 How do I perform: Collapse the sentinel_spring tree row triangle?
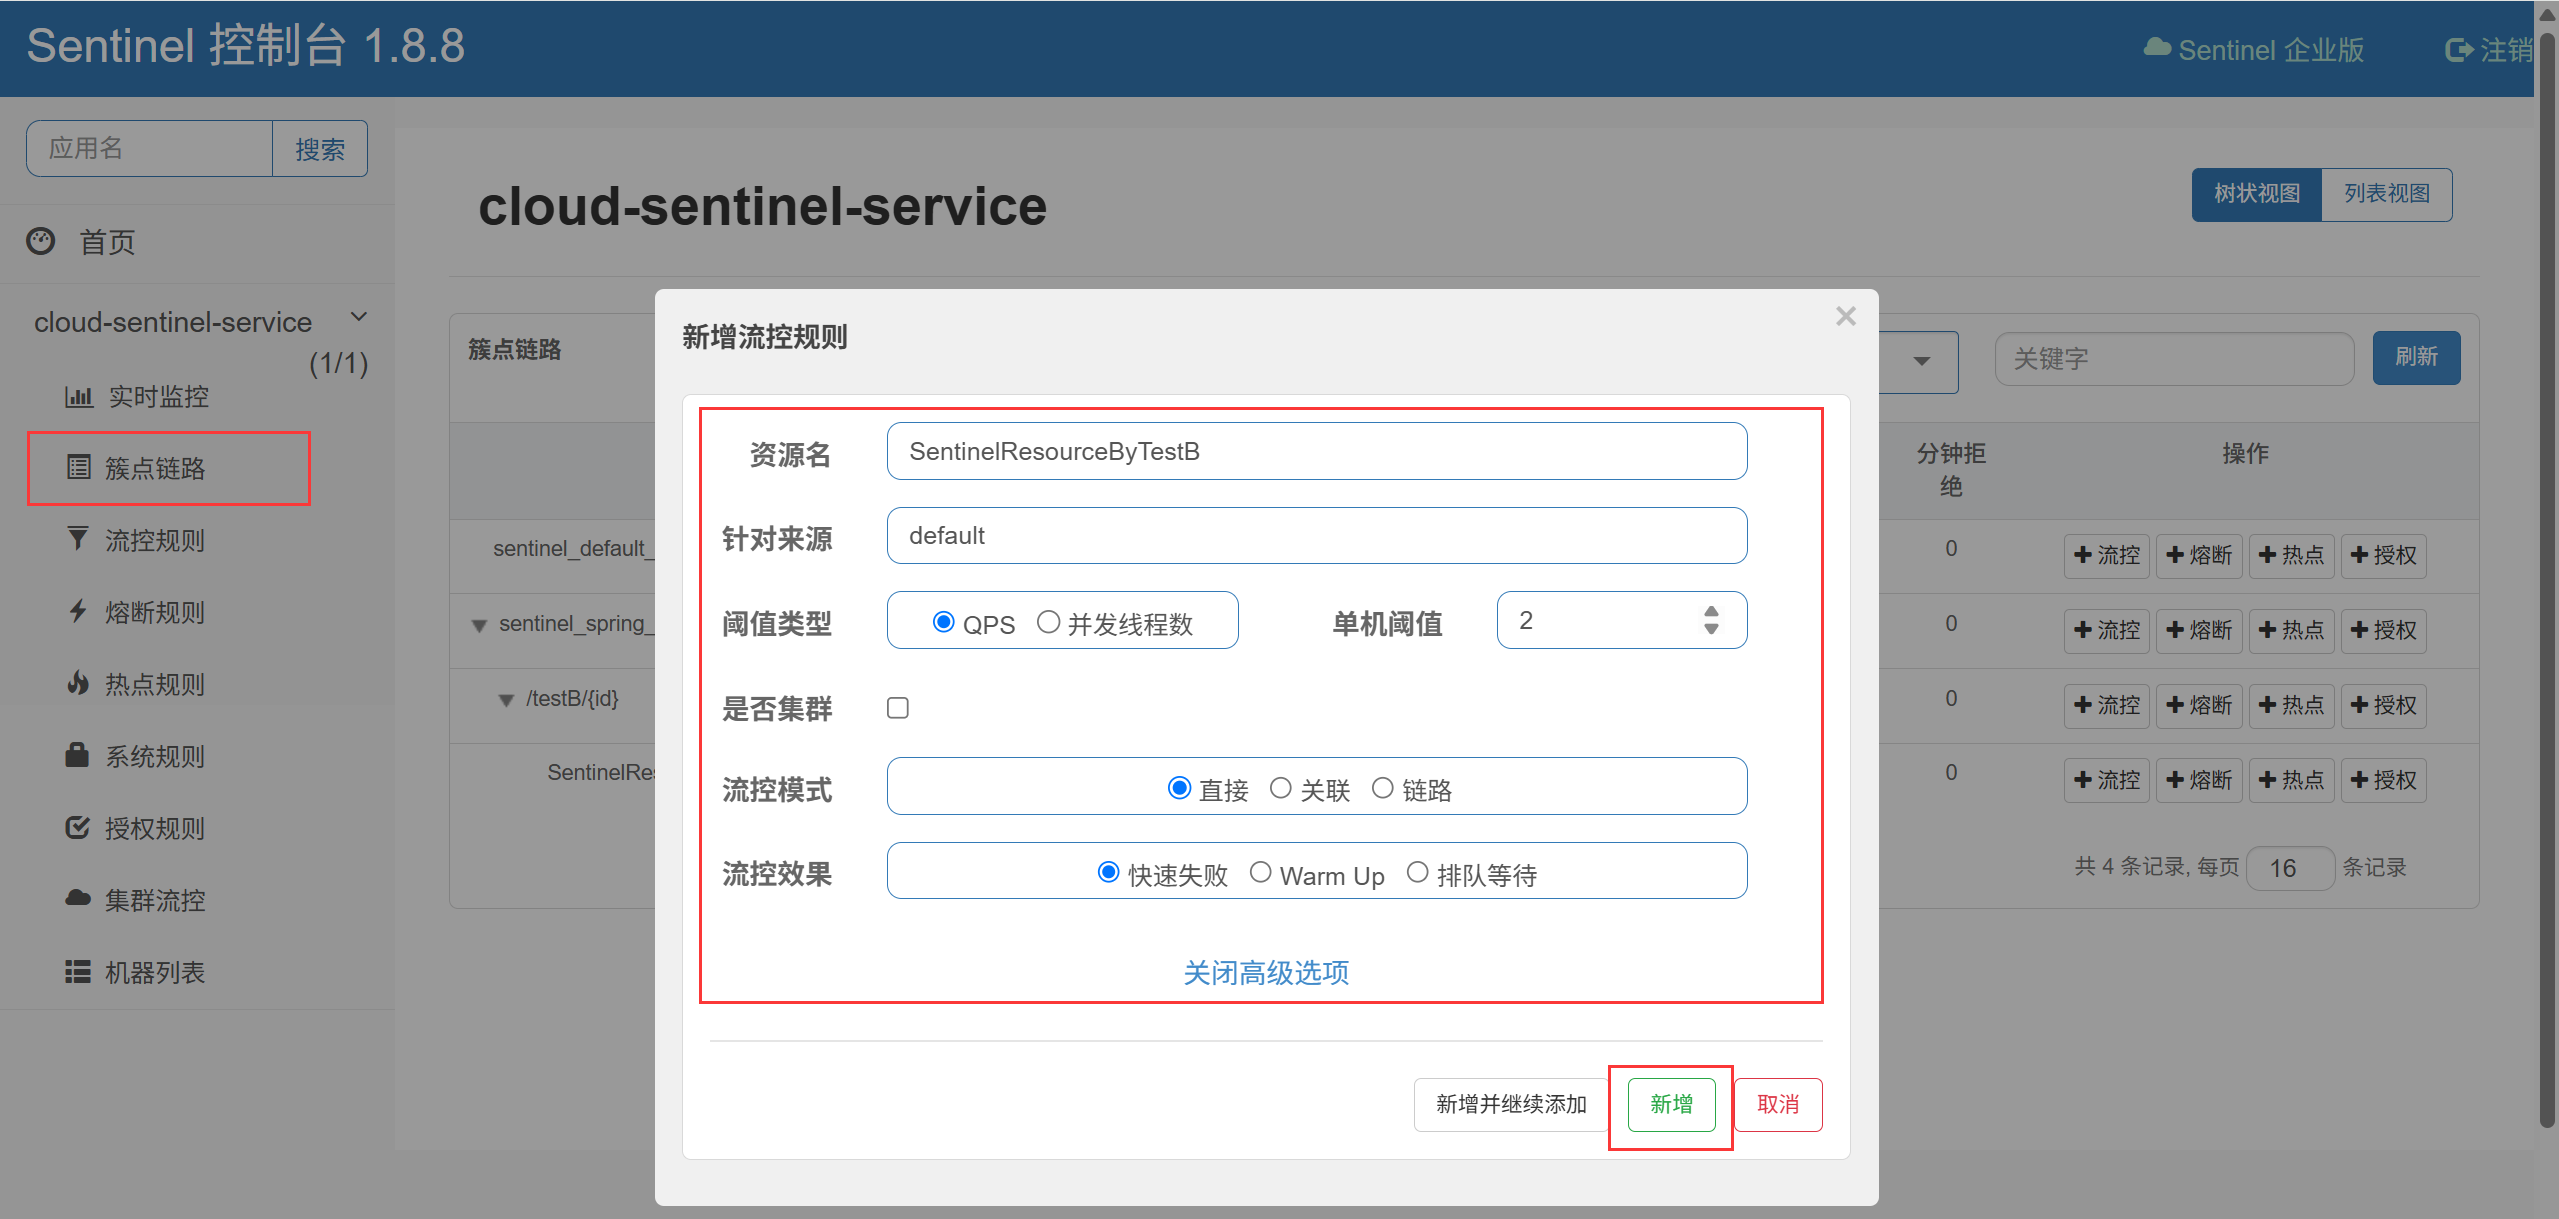pos(479,626)
